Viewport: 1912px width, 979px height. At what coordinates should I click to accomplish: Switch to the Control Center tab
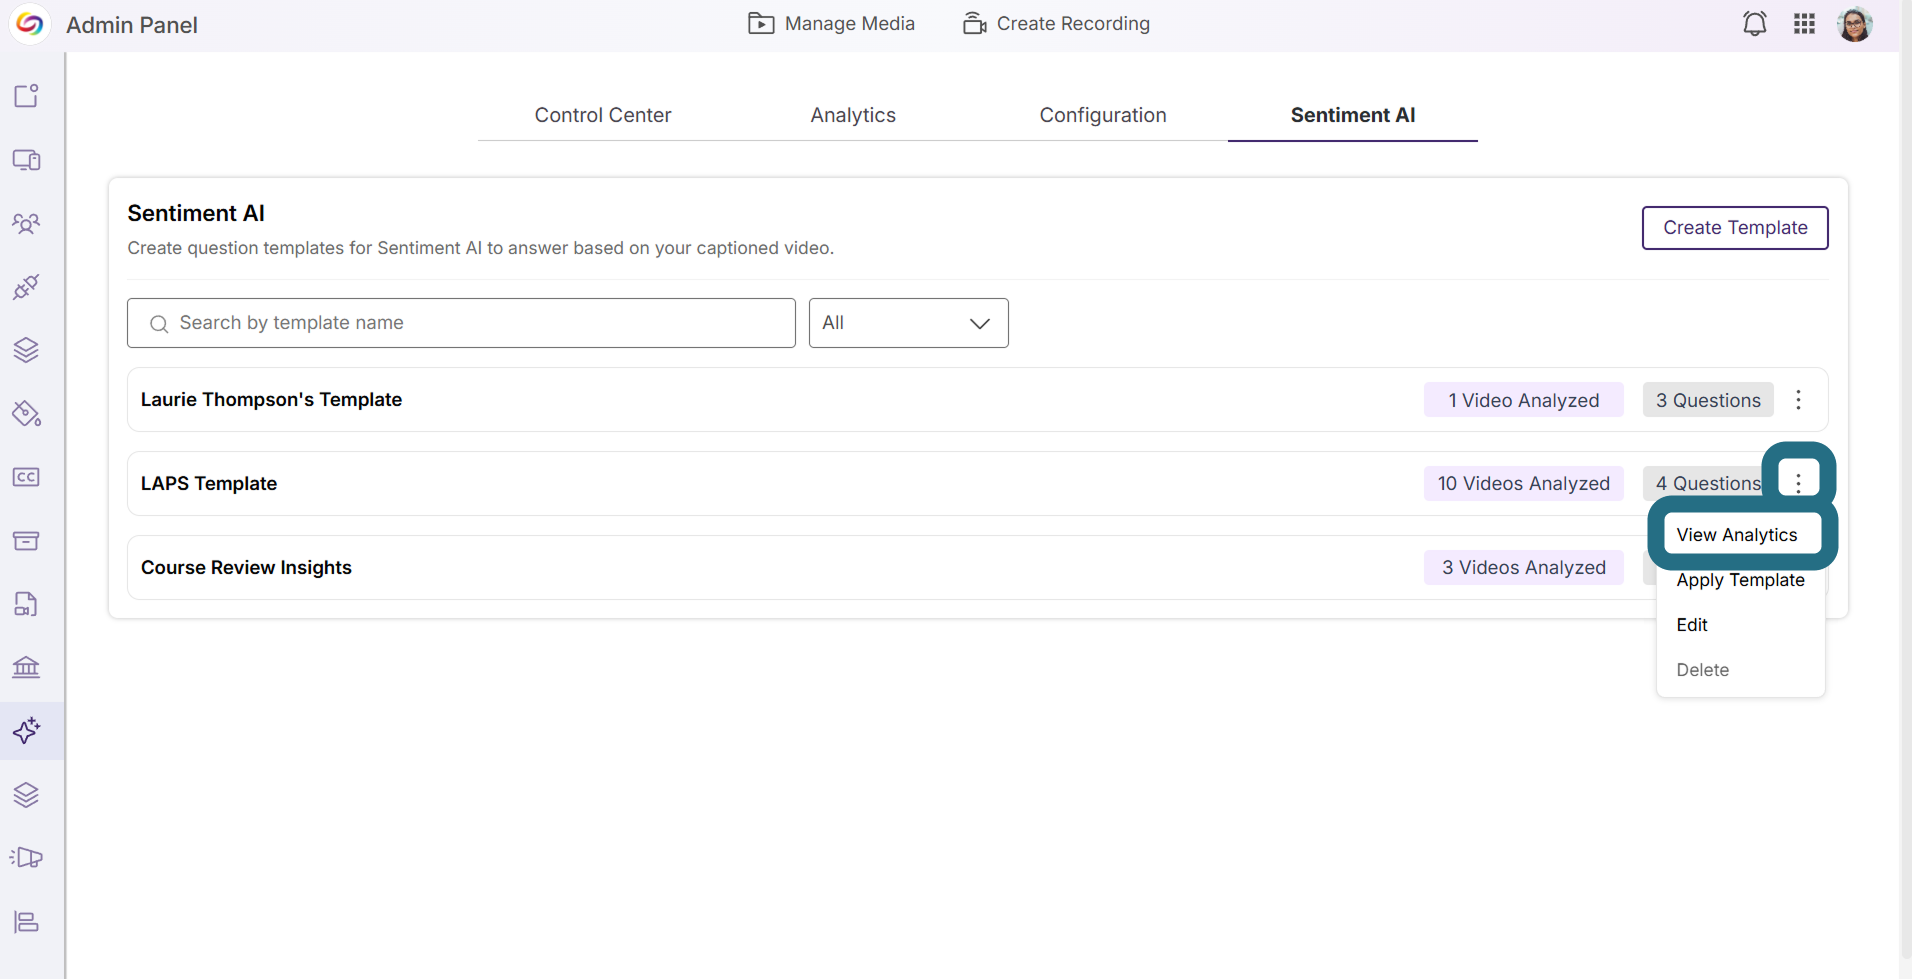click(603, 115)
